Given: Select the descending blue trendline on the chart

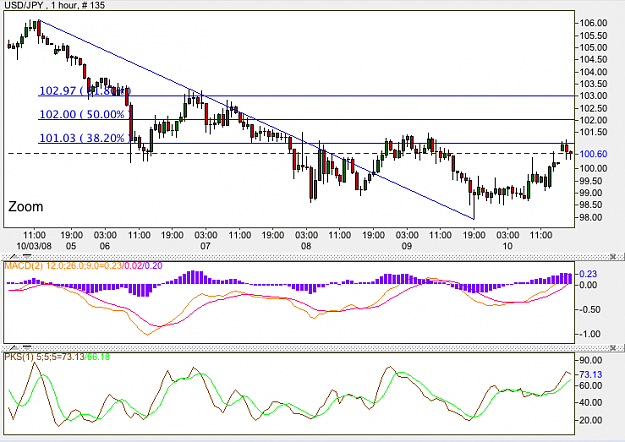Looking at the screenshot, I should [255, 119].
